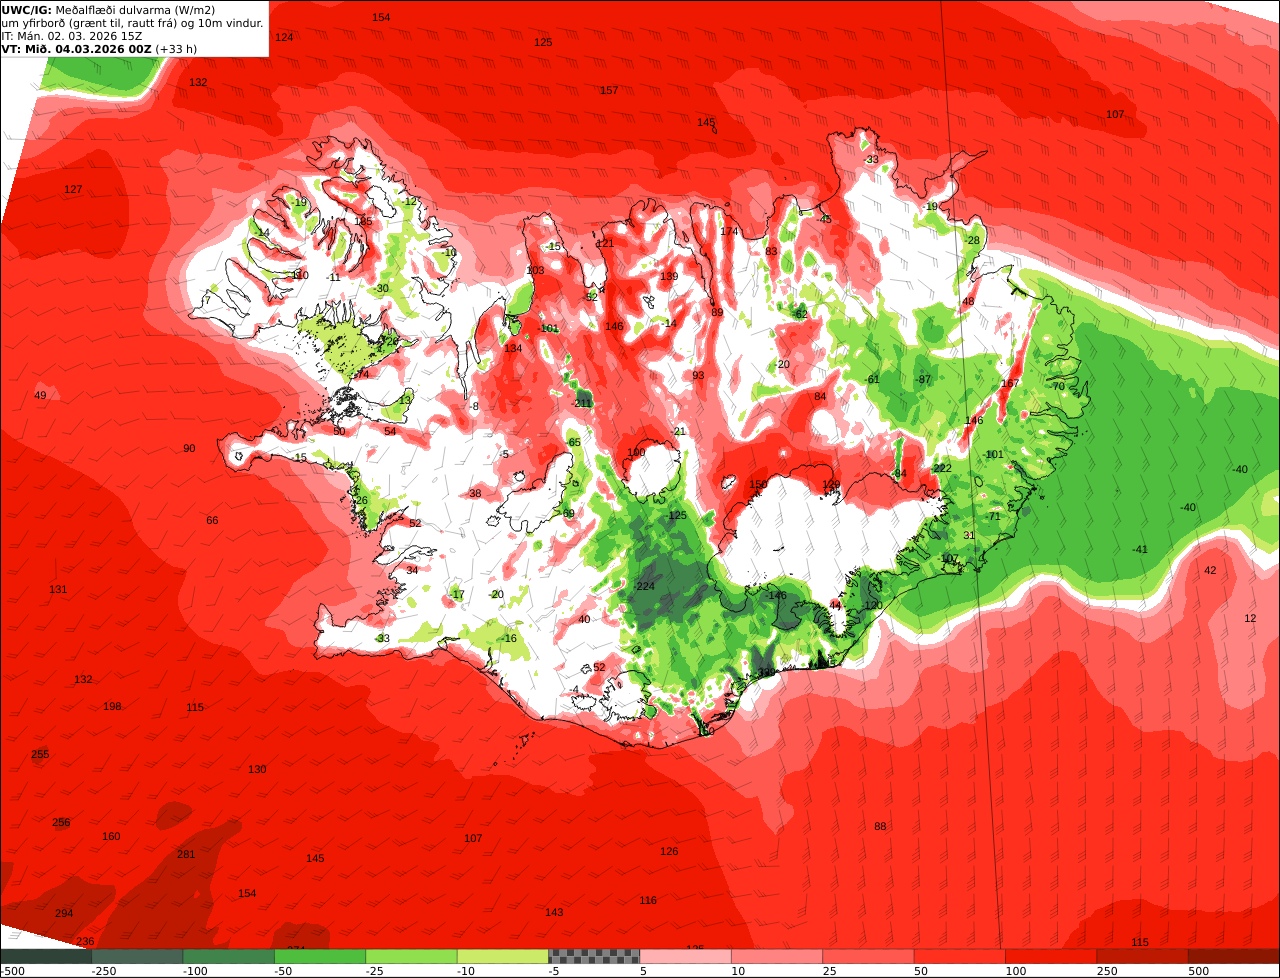Click the map value -16
1280x978 pixels.
click(x=509, y=638)
